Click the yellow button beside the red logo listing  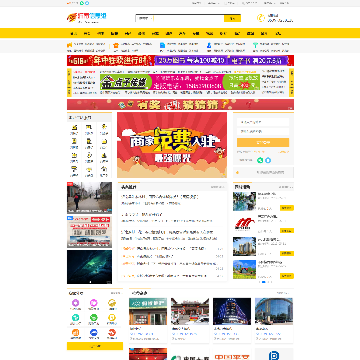[x=287, y=231]
